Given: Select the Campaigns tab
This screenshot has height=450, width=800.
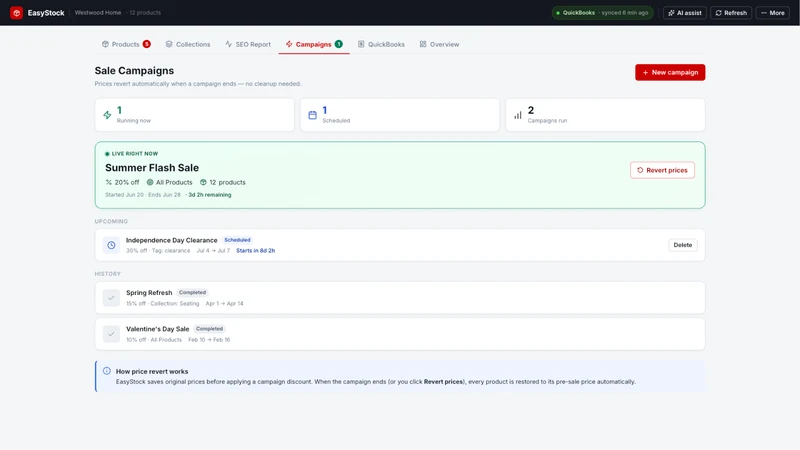Looking at the screenshot, I should point(314,44).
